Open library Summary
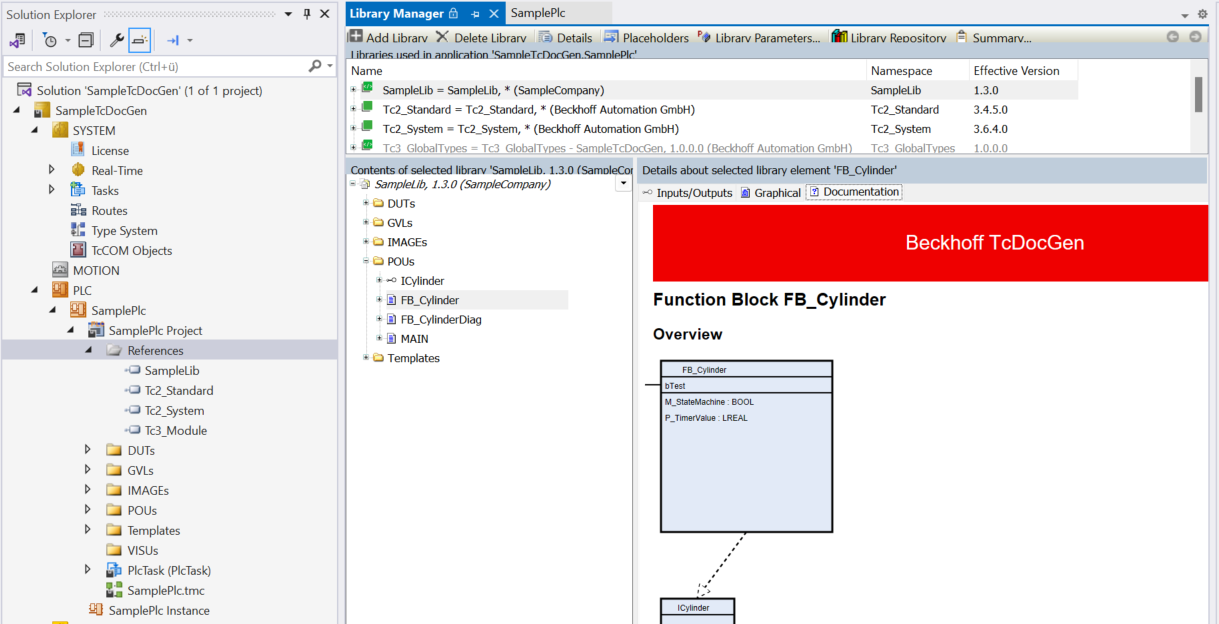 click(994, 38)
